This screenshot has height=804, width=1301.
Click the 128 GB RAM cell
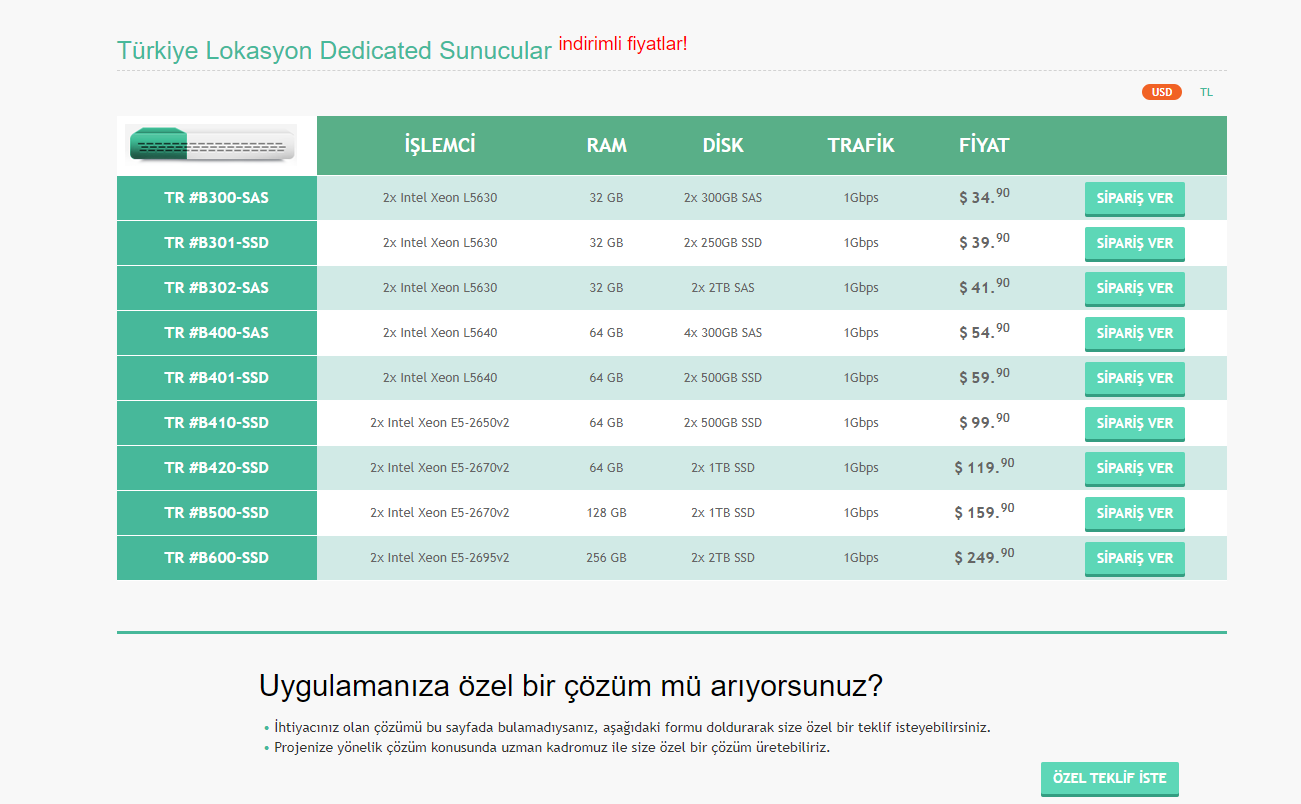[607, 513]
